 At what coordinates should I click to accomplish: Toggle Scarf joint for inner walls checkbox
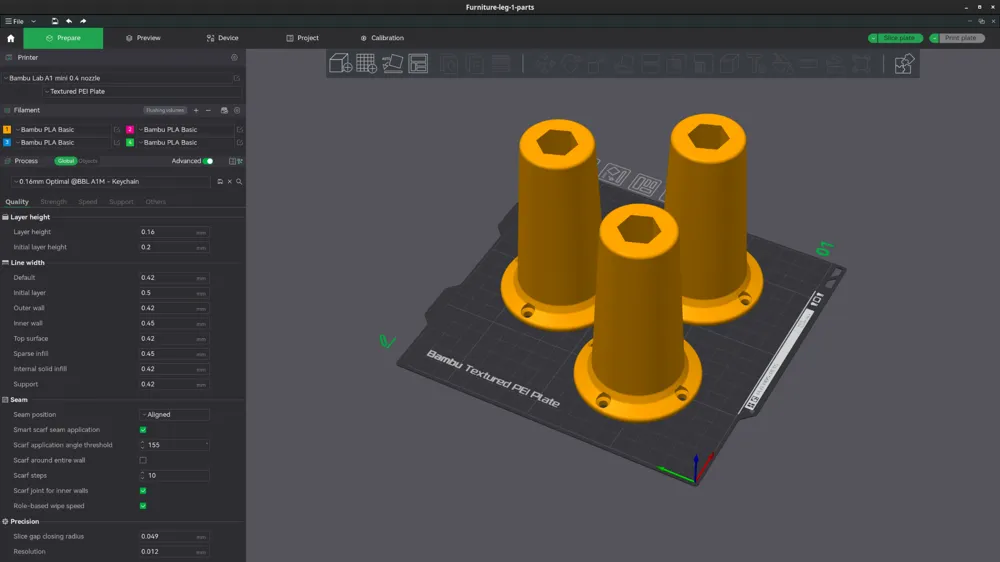[143, 491]
